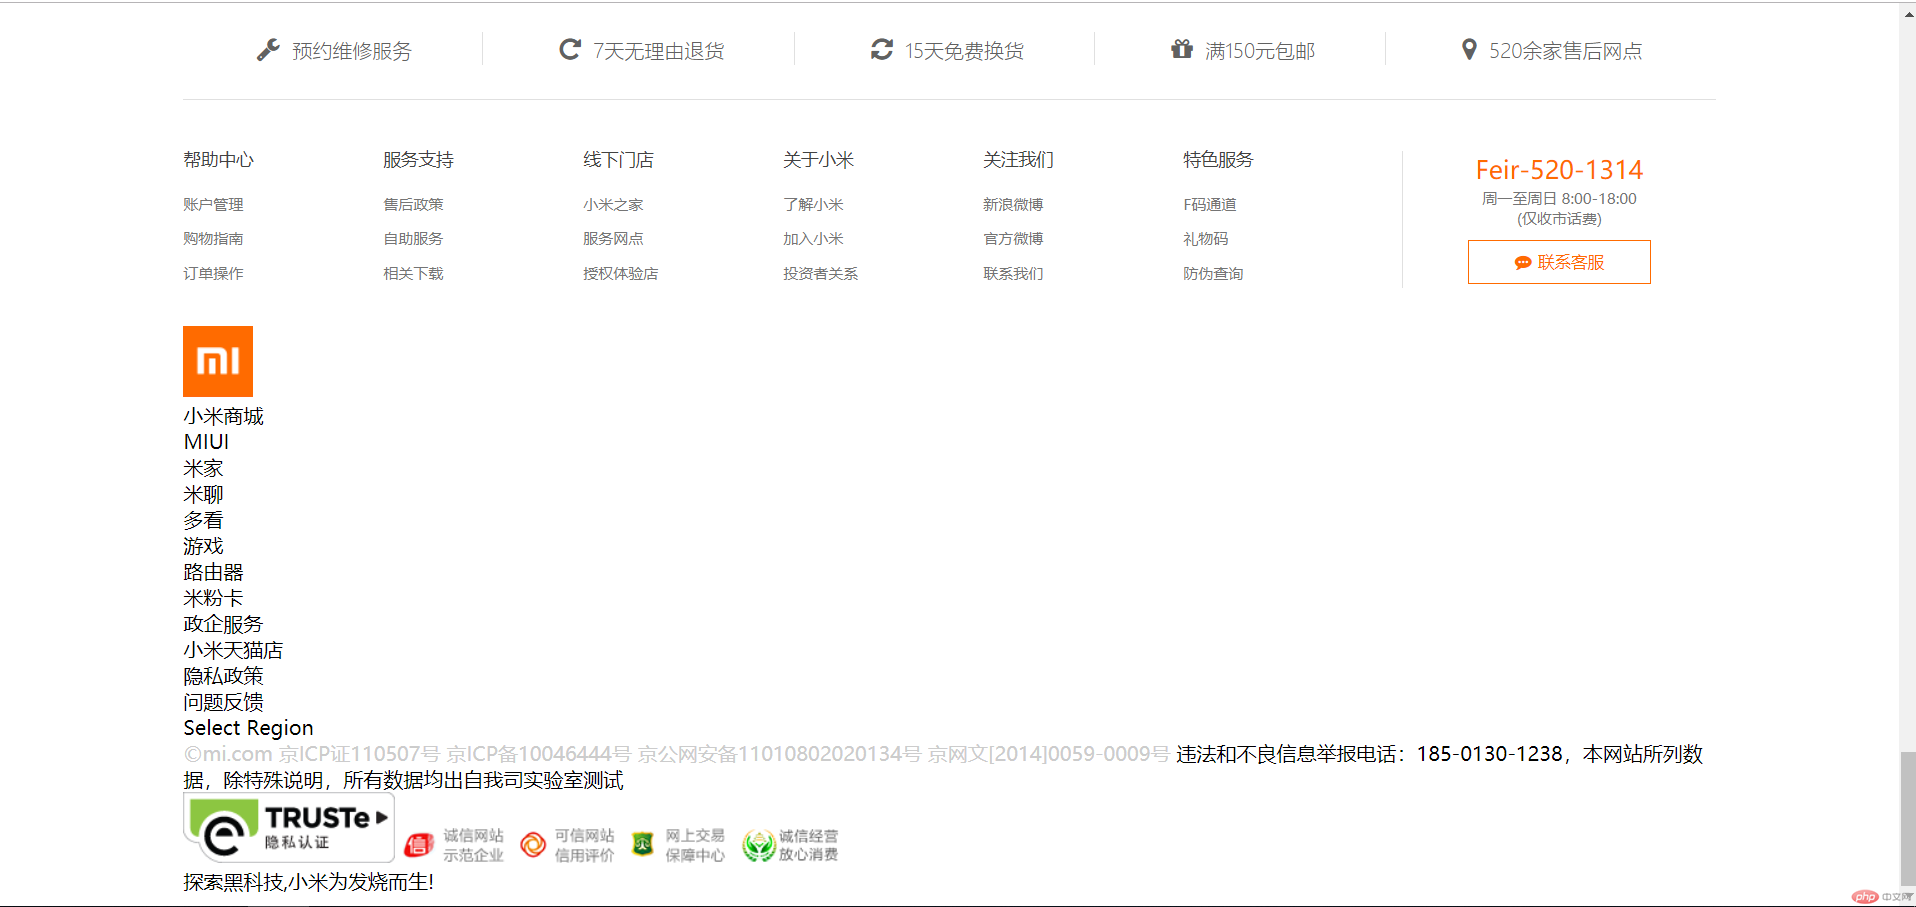
Task: Open 游戏 site link
Action: [203, 546]
